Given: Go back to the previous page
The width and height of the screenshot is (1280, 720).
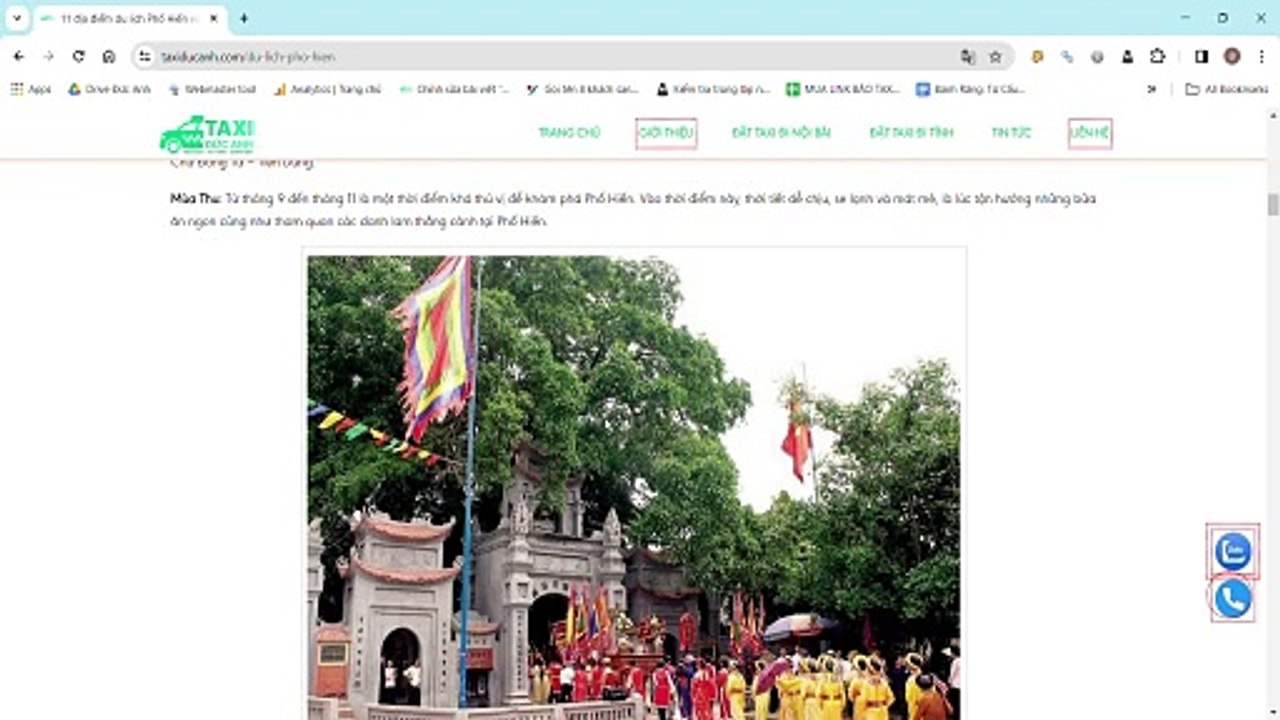Looking at the screenshot, I should click(x=18, y=57).
